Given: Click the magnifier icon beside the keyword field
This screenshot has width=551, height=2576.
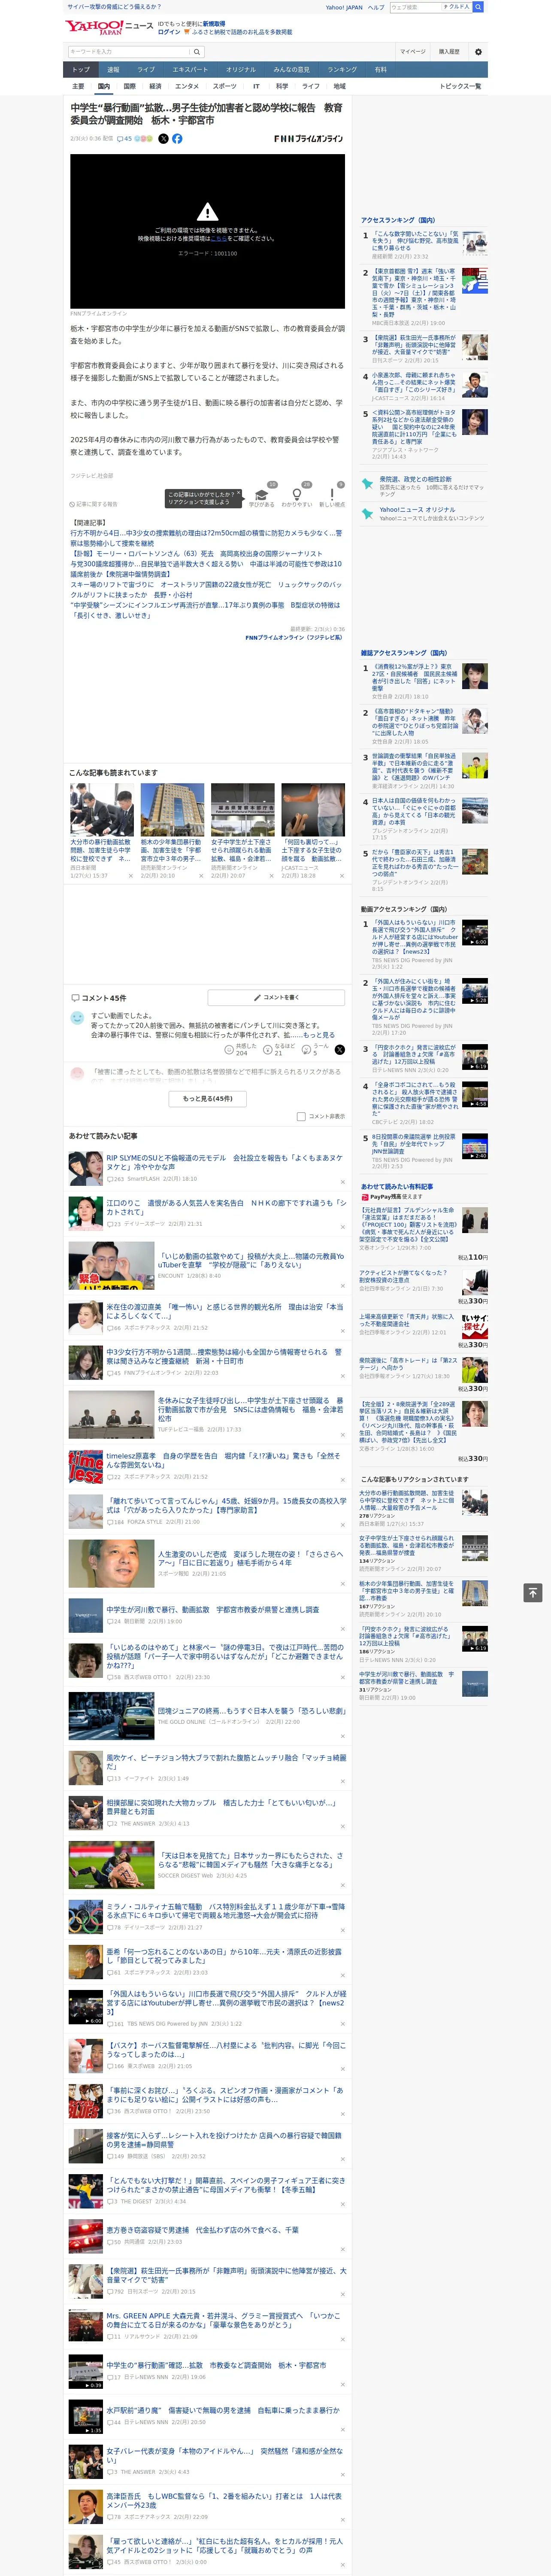Looking at the screenshot, I should [197, 51].
